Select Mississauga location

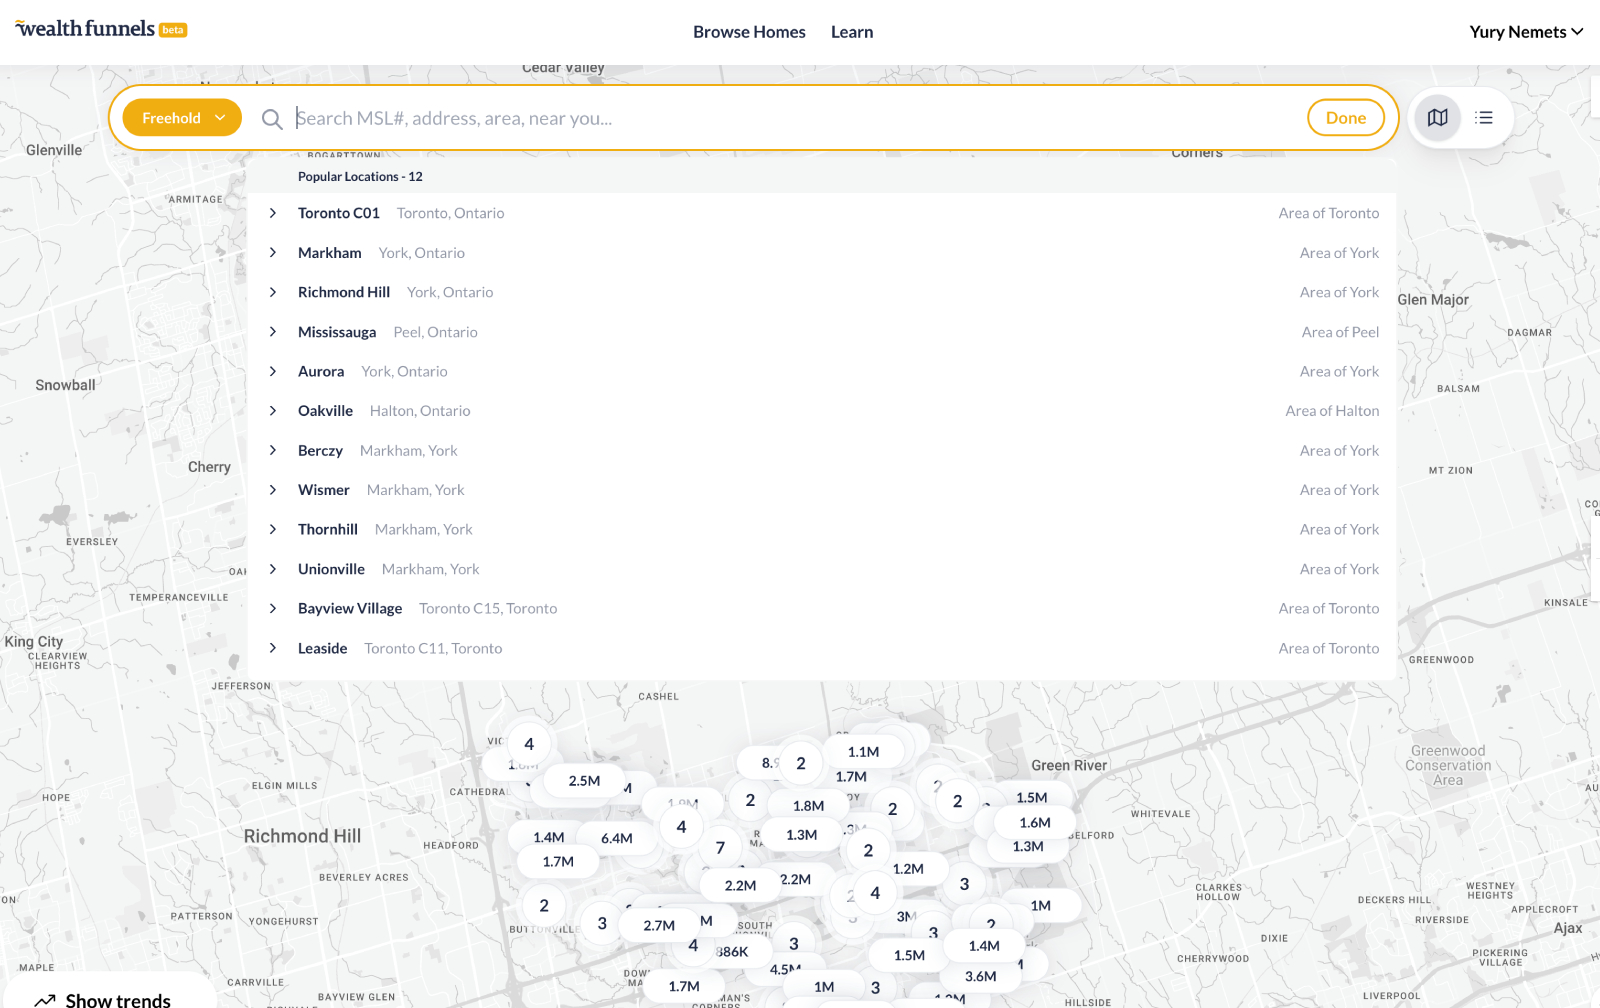[822, 332]
